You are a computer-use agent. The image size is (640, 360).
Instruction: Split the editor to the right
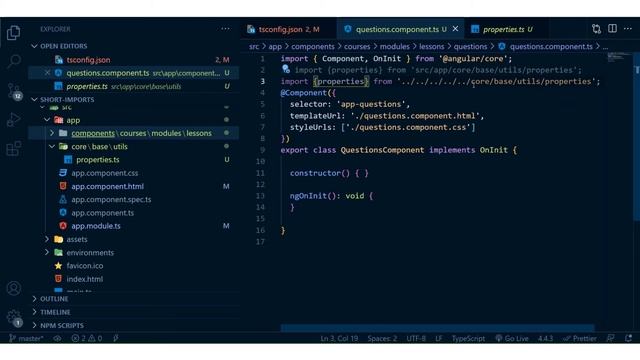point(612,29)
